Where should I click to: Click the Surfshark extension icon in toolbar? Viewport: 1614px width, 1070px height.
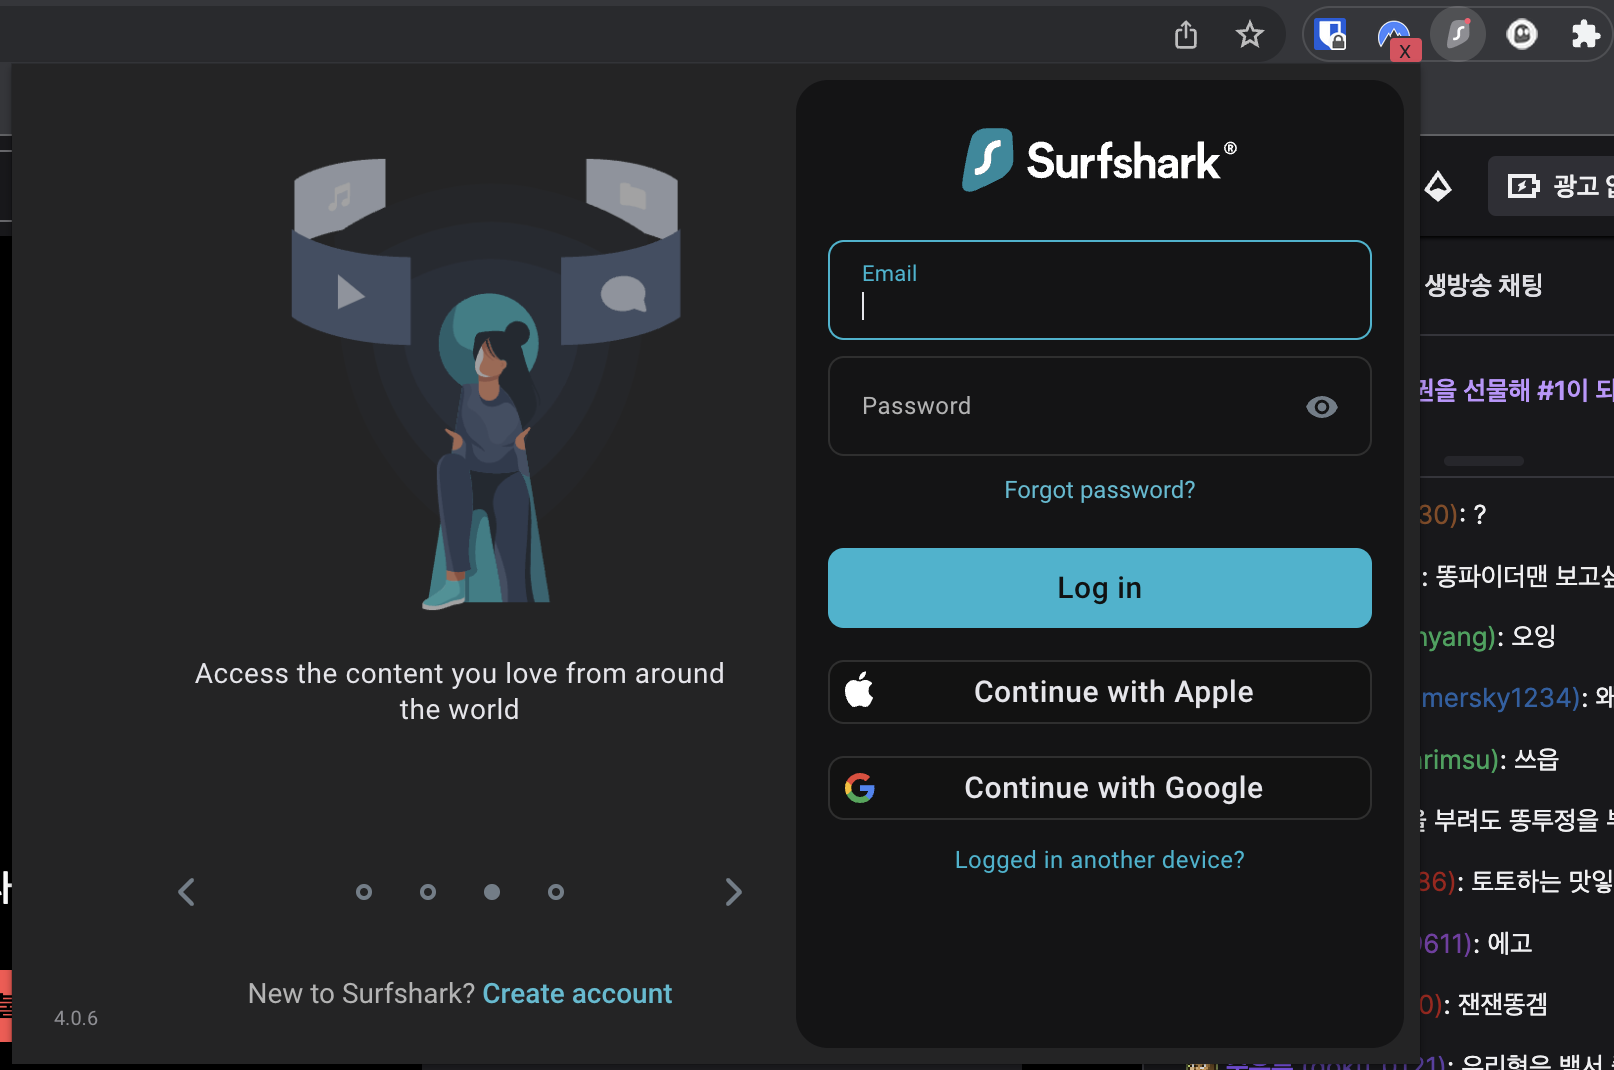click(1458, 34)
